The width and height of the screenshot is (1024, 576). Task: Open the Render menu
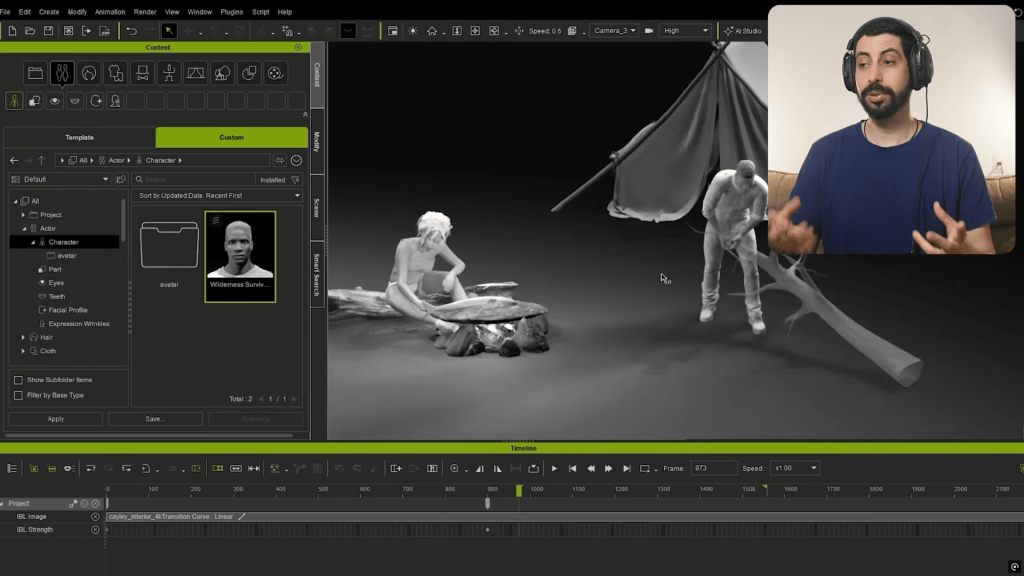145,12
